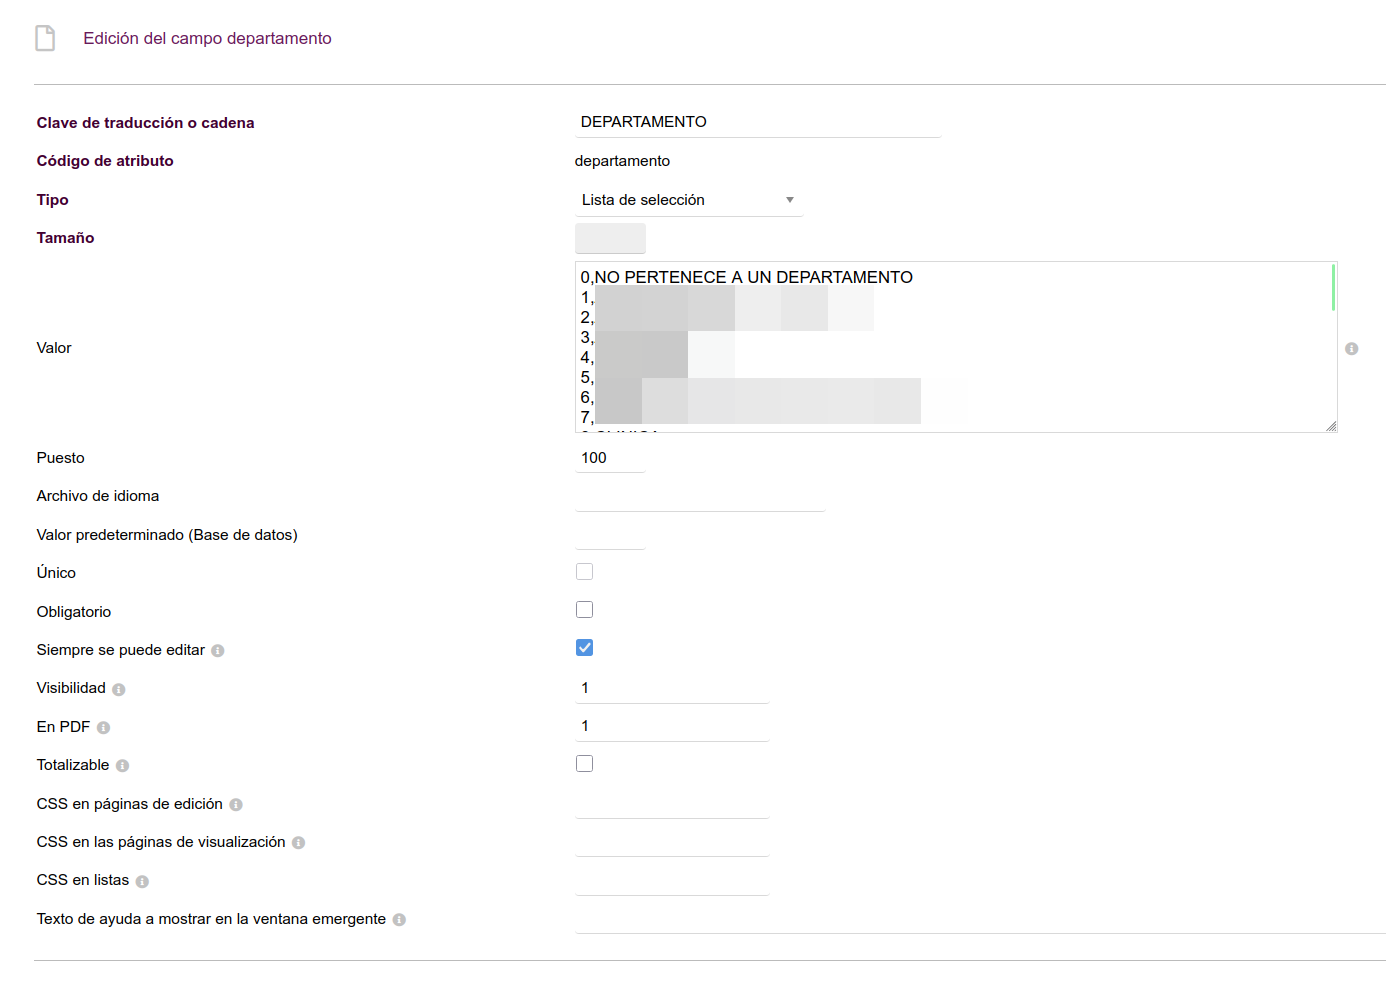Click info icon beside Siempre se puede editar
Viewport: 1386px width, 981px height.
[218, 651]
